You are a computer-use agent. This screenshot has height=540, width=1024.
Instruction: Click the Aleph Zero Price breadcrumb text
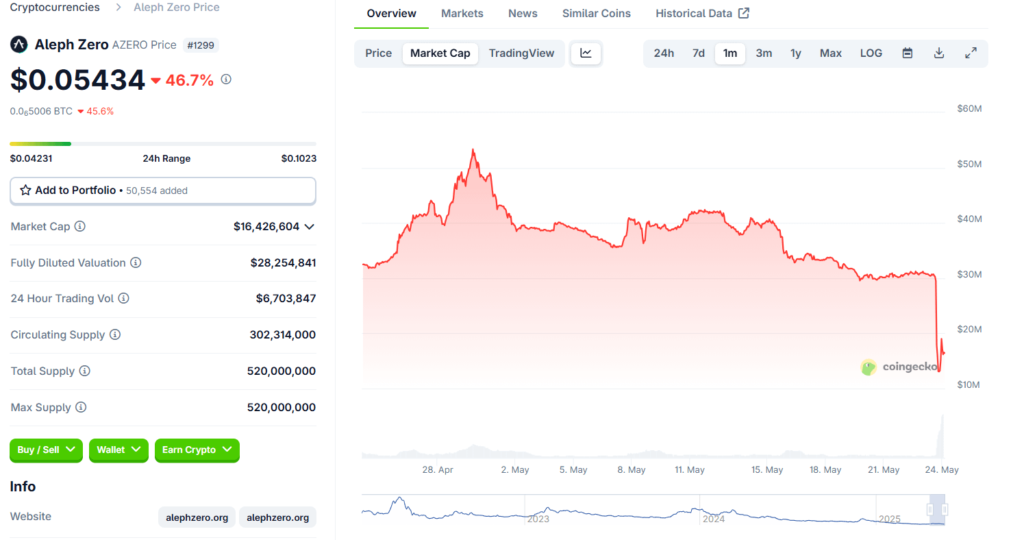[x=176, y=7]
